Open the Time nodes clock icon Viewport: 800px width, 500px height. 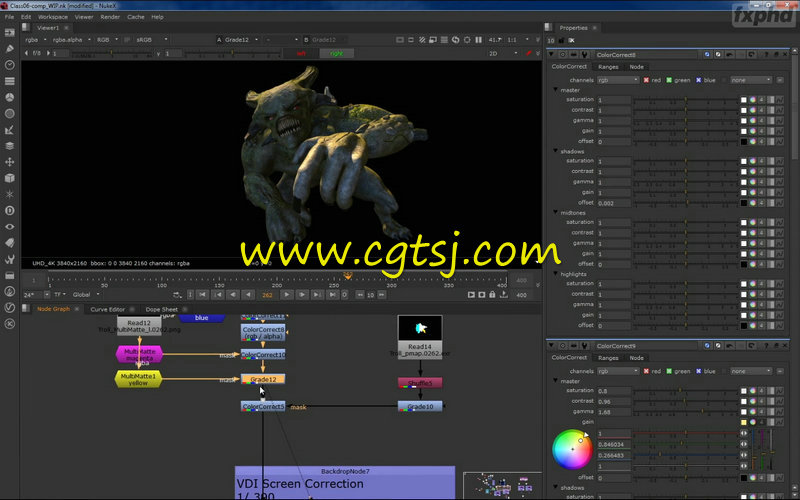(x=9, y=65)
